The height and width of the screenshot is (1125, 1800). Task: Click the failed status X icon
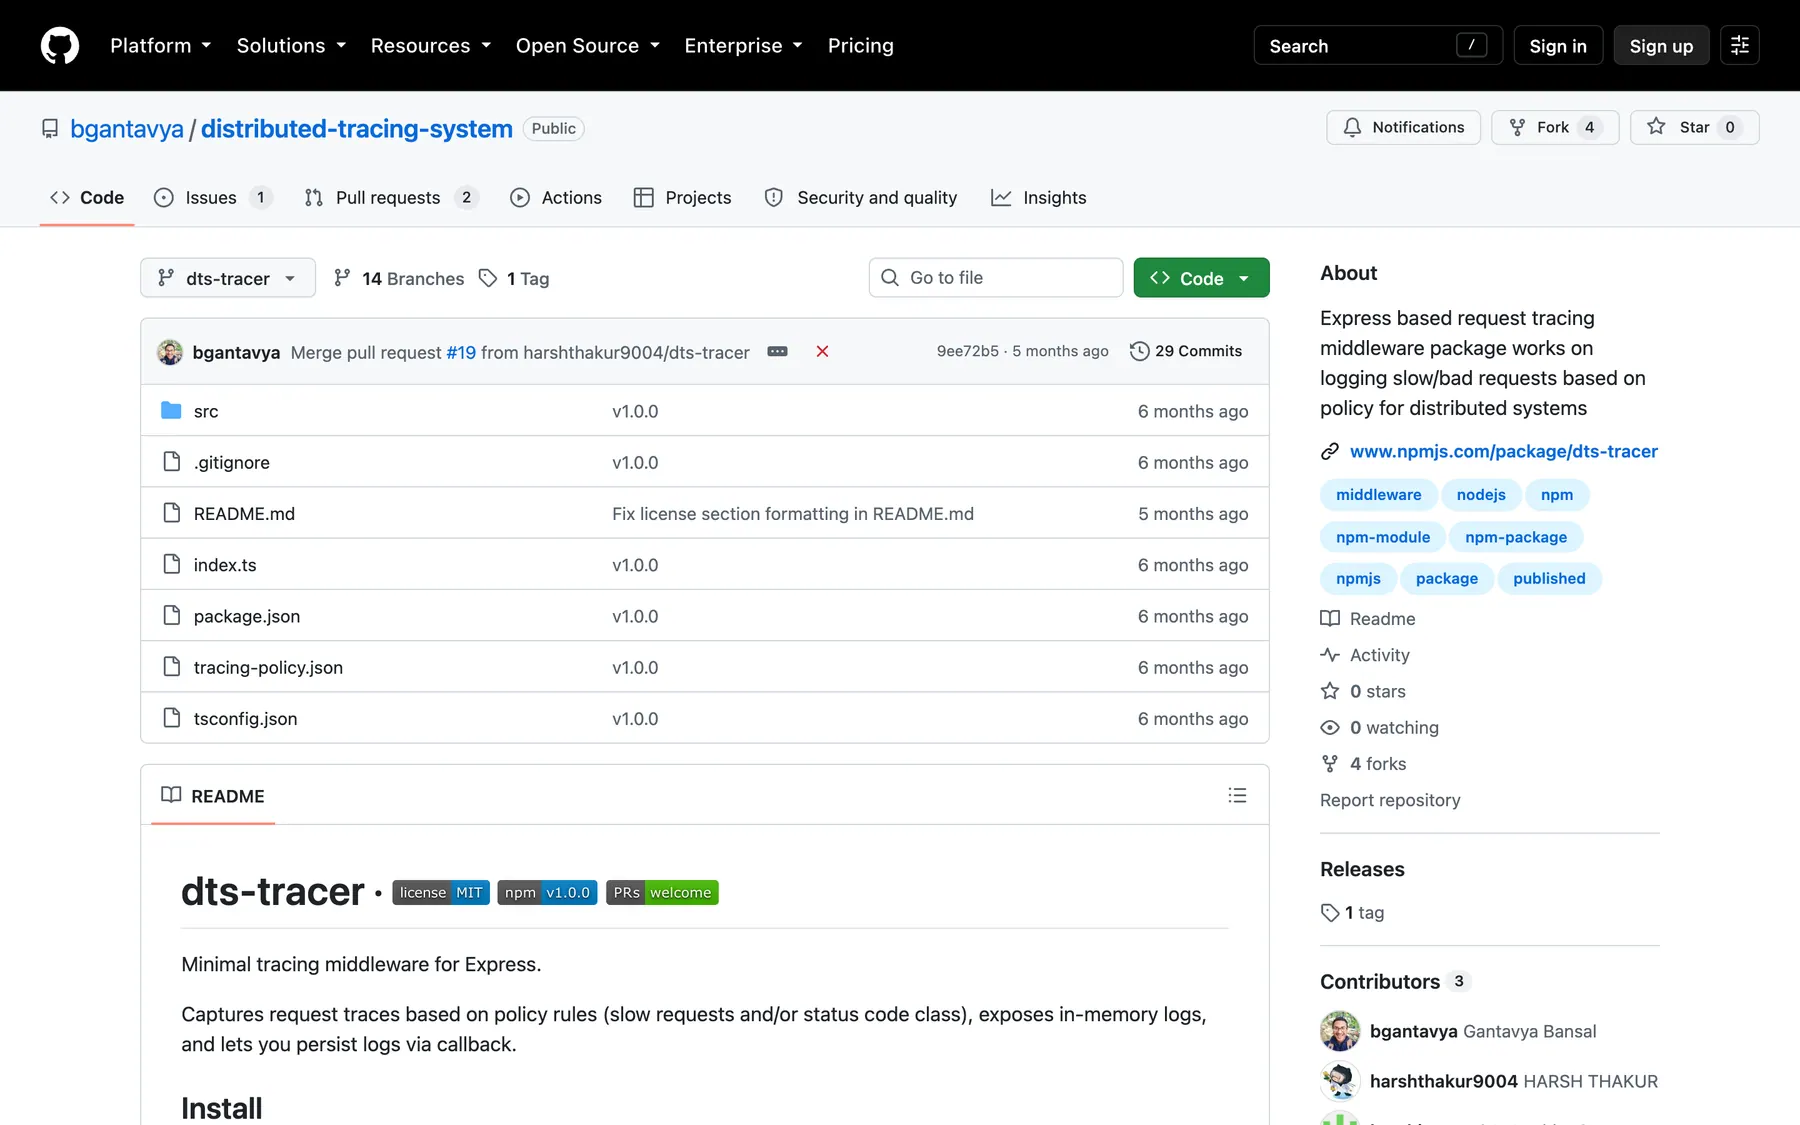(x=822, y=351)
